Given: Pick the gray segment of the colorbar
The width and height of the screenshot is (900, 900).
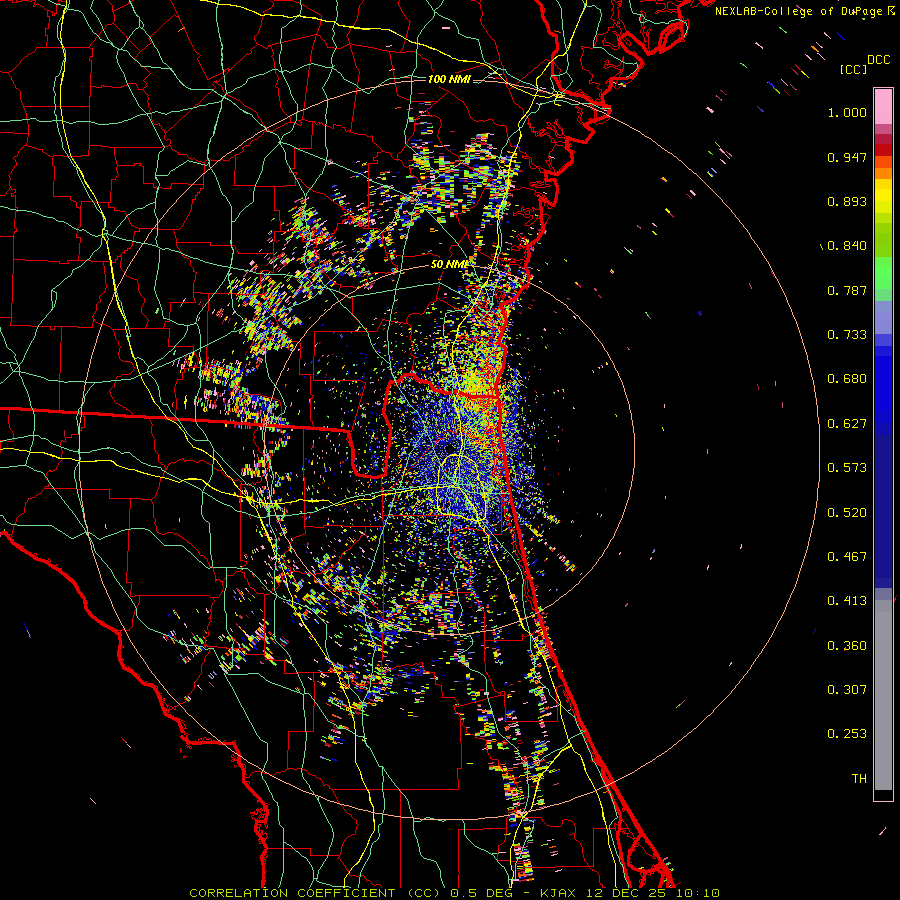Looking at the screenshot, I should click(883, 695).
